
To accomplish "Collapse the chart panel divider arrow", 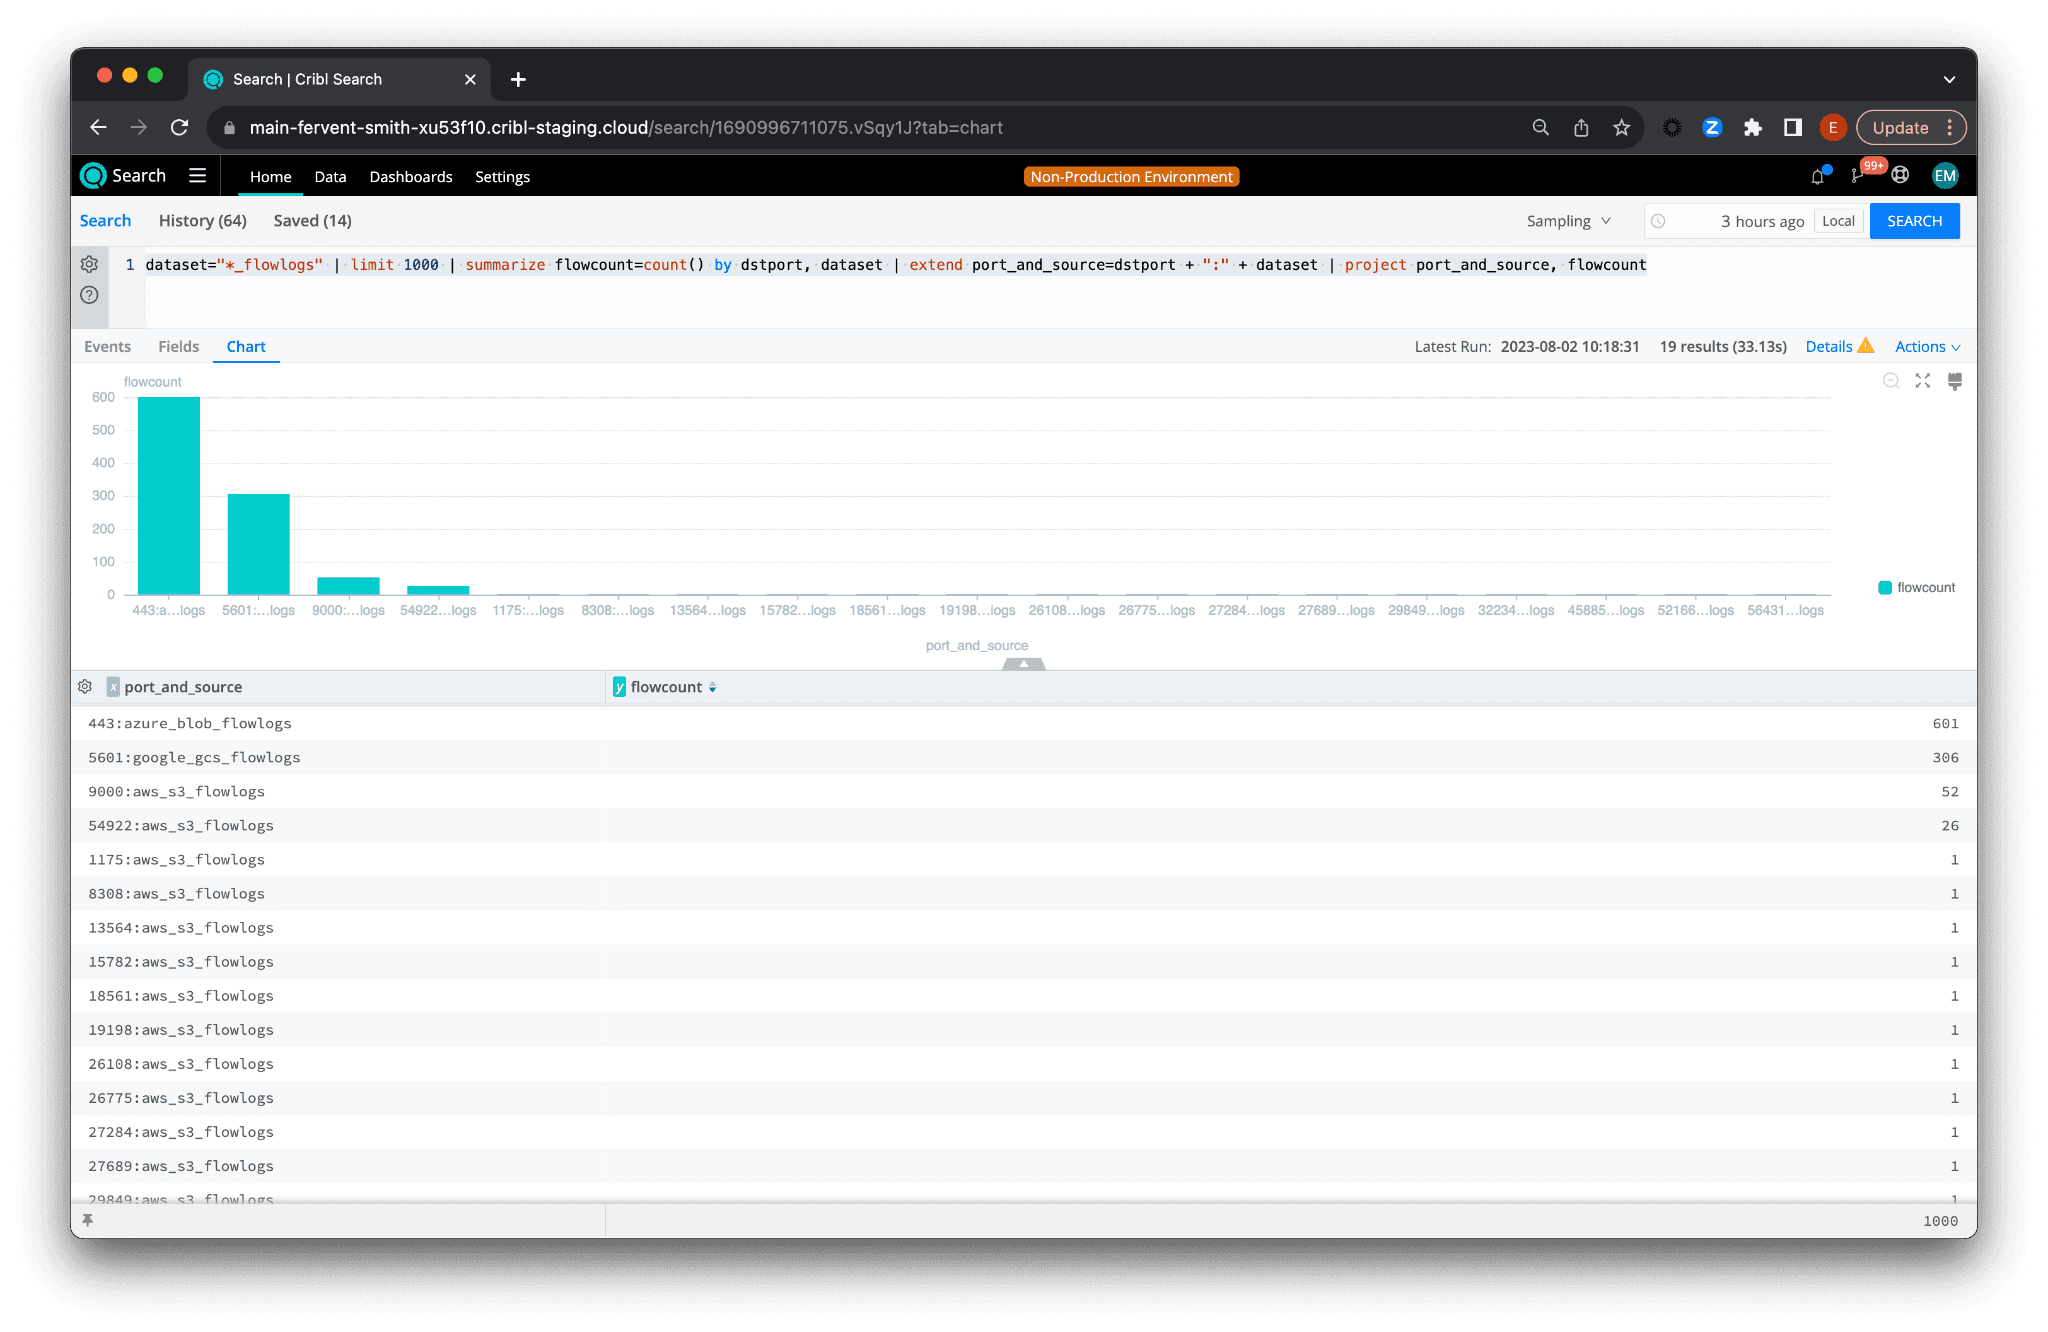I will [x=1023, y=664].
